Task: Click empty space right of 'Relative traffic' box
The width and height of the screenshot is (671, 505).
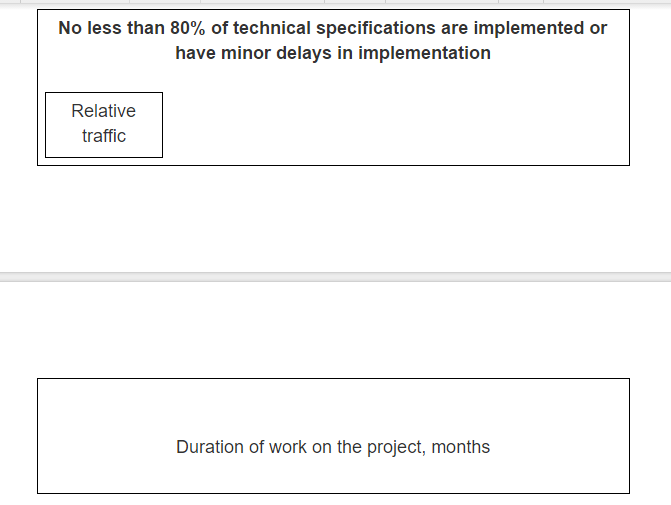Action: click(x=396, y=125)
